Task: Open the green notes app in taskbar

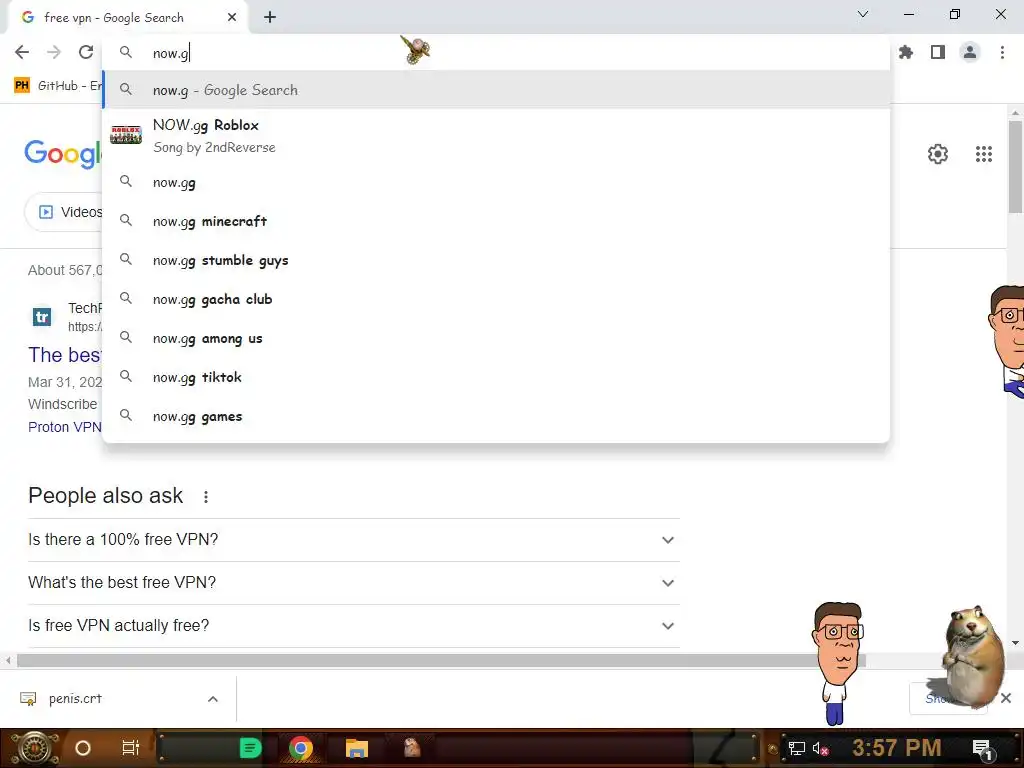Action: click(x=250, y=748)
